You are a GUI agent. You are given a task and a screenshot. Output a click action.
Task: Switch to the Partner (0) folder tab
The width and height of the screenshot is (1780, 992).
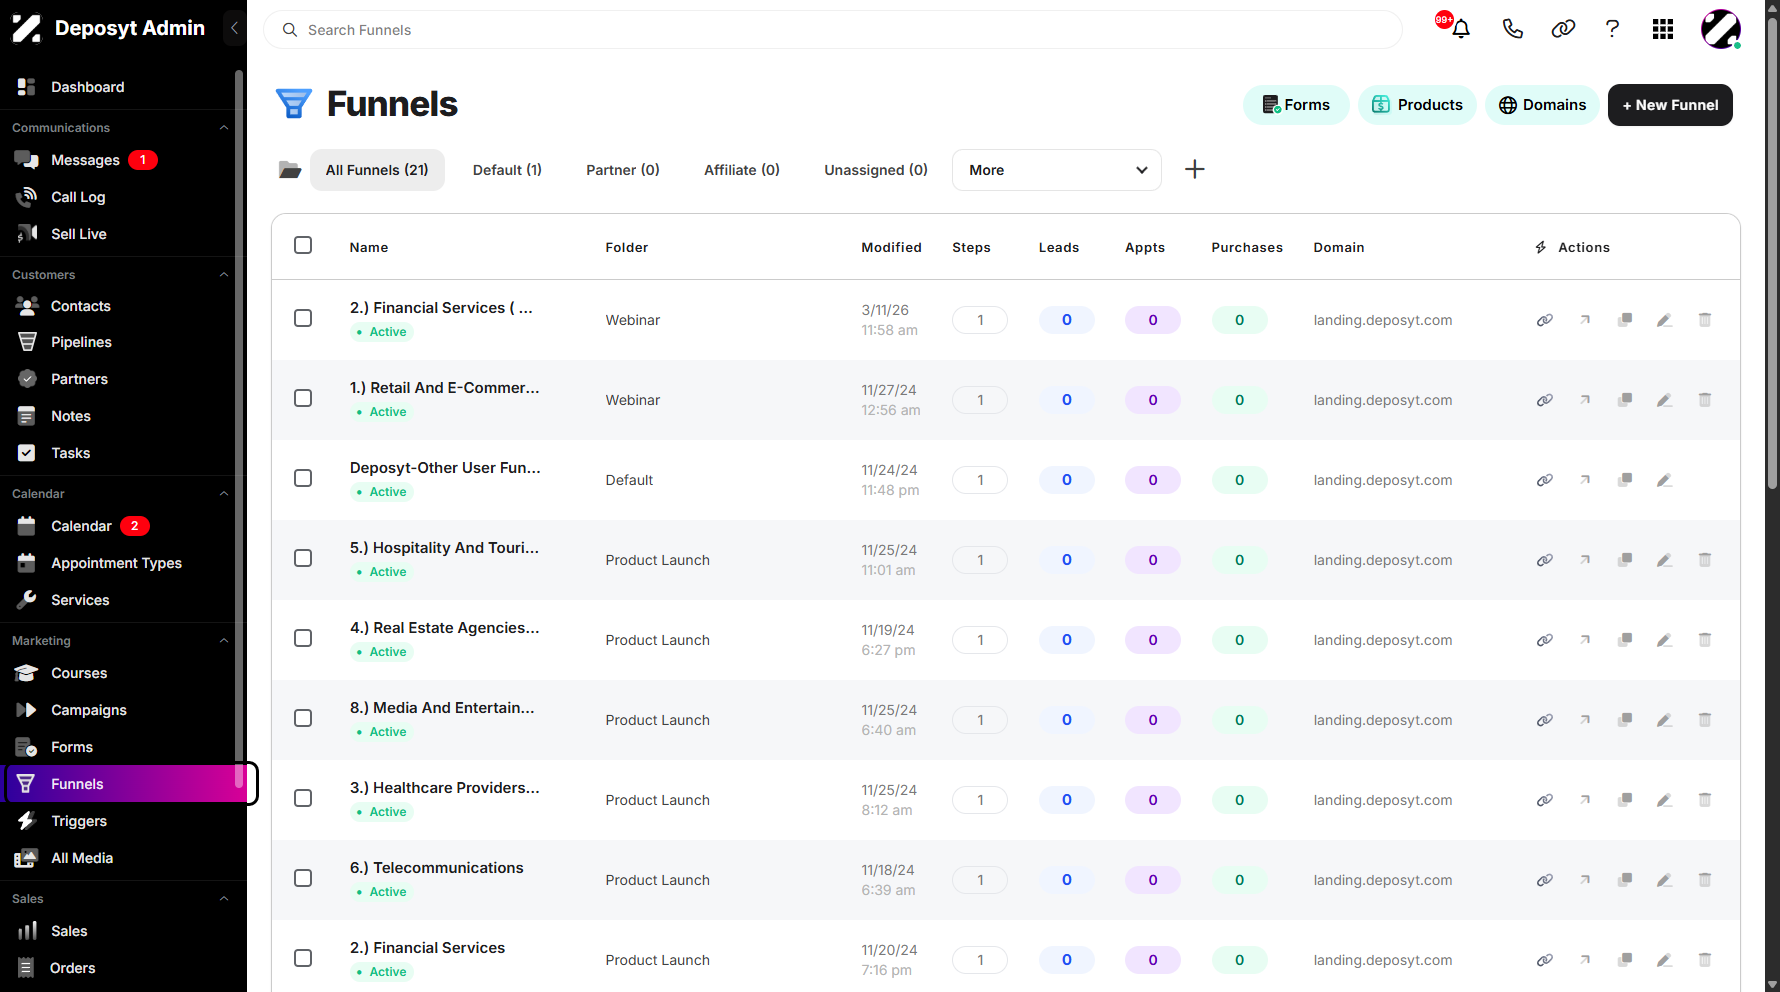pos(623,170)
